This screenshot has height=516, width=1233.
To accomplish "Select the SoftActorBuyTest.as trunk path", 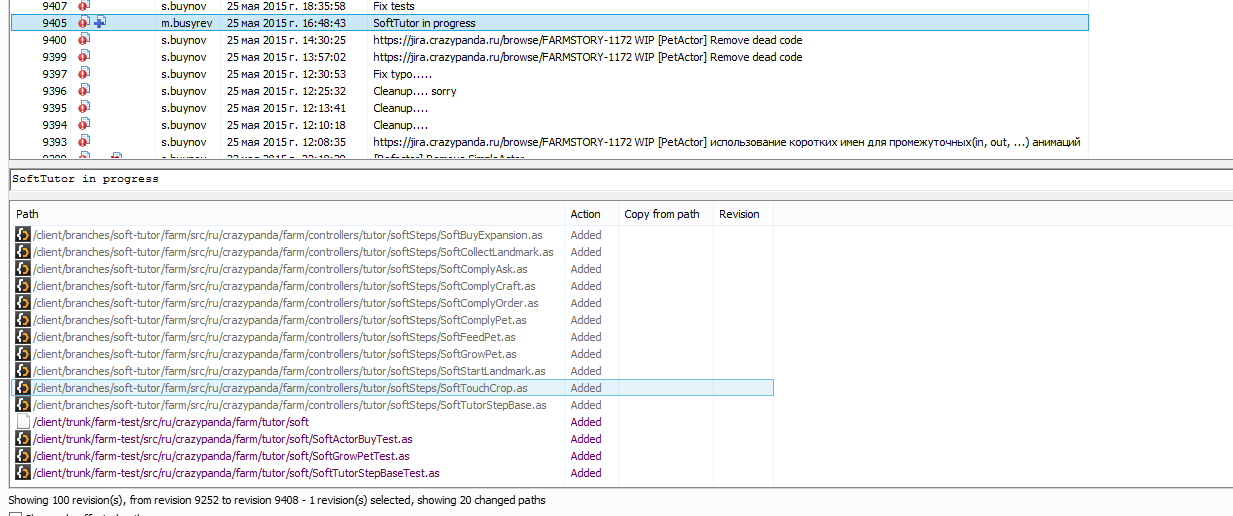I will [x=223, y=439].
